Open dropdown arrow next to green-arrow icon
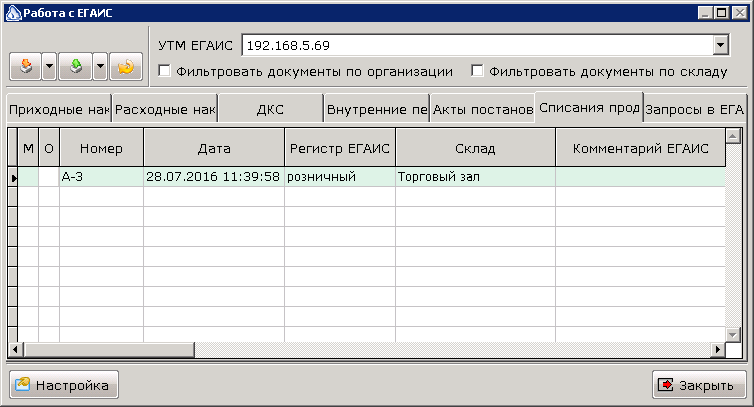The height and width of the screenshot is (407, 754). pyautogui.click(x=100, y=66)
